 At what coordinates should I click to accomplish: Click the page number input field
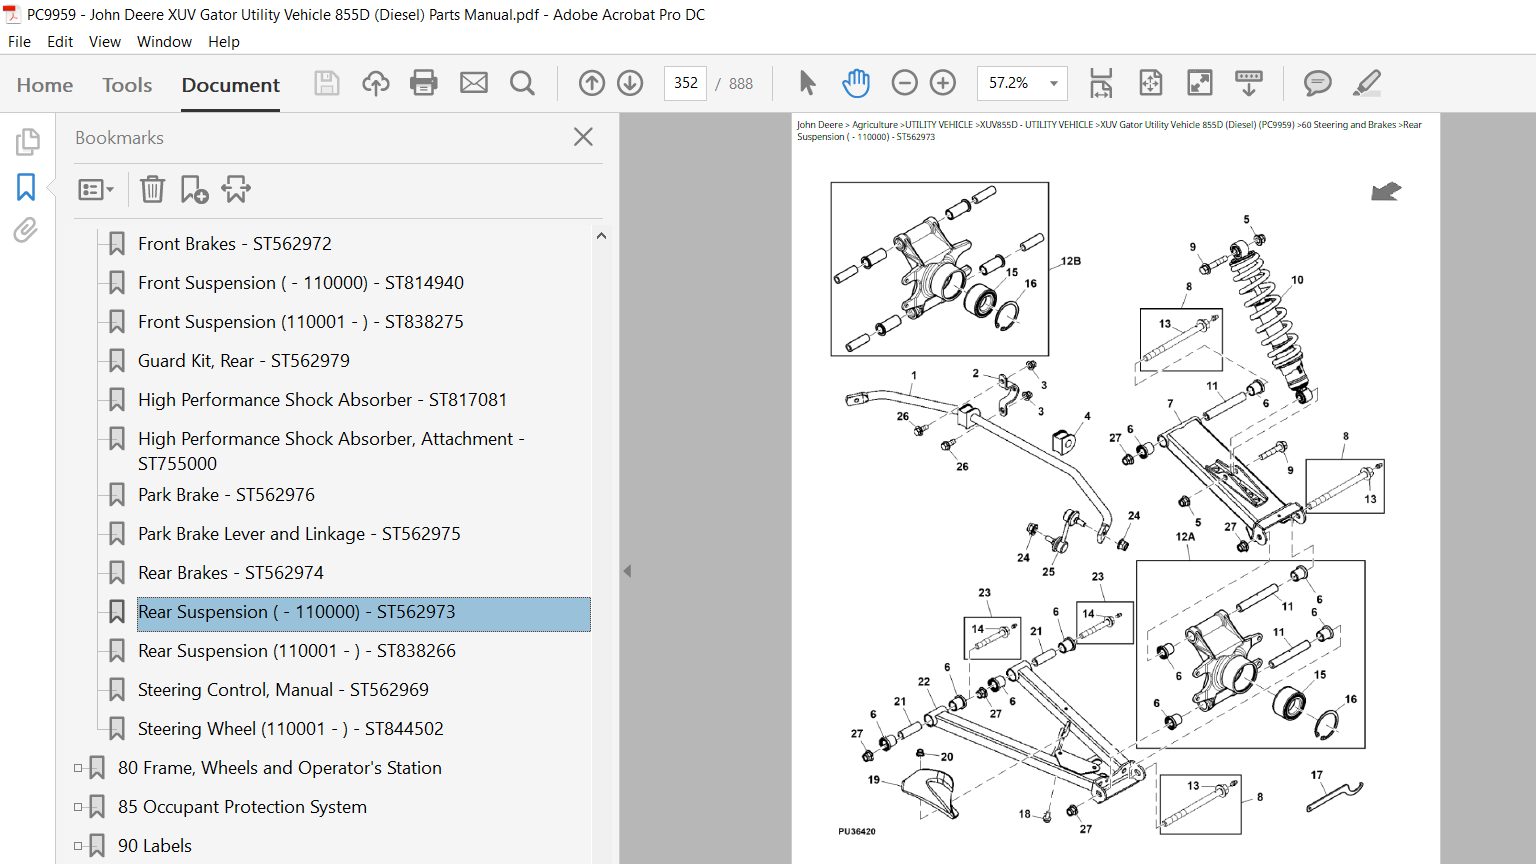pos(686,83)
